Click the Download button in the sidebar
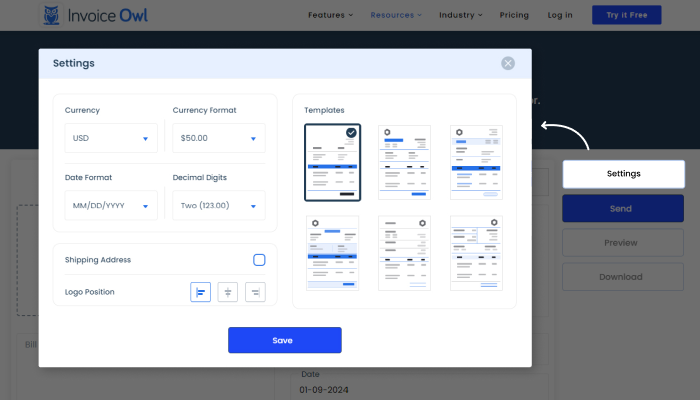 623,277
